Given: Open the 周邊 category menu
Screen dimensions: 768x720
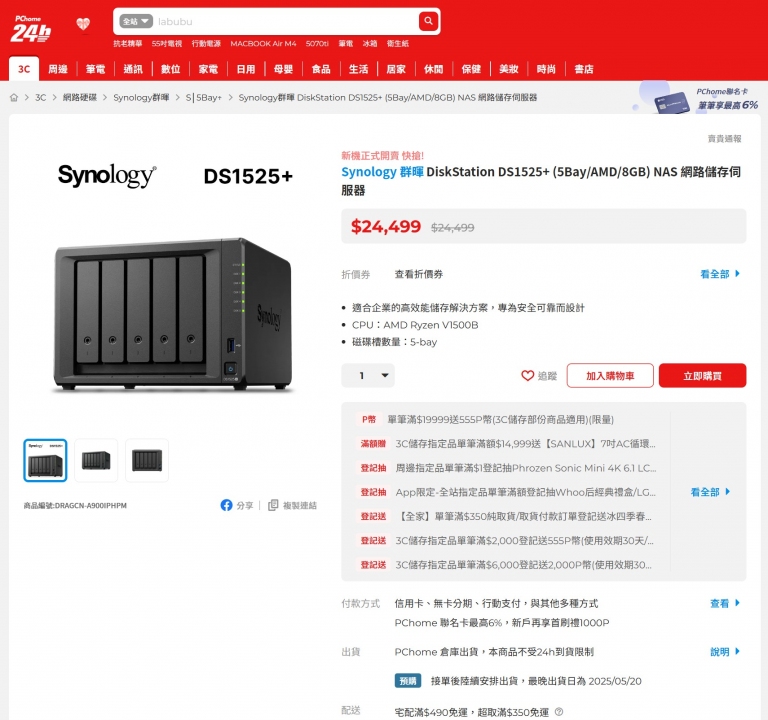Looking at the screenshot, I should point(58,69).
